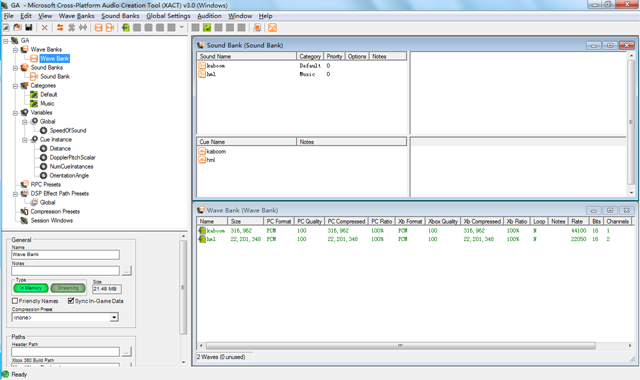Toggle the In Memory type button

click(x=31, y=288)
